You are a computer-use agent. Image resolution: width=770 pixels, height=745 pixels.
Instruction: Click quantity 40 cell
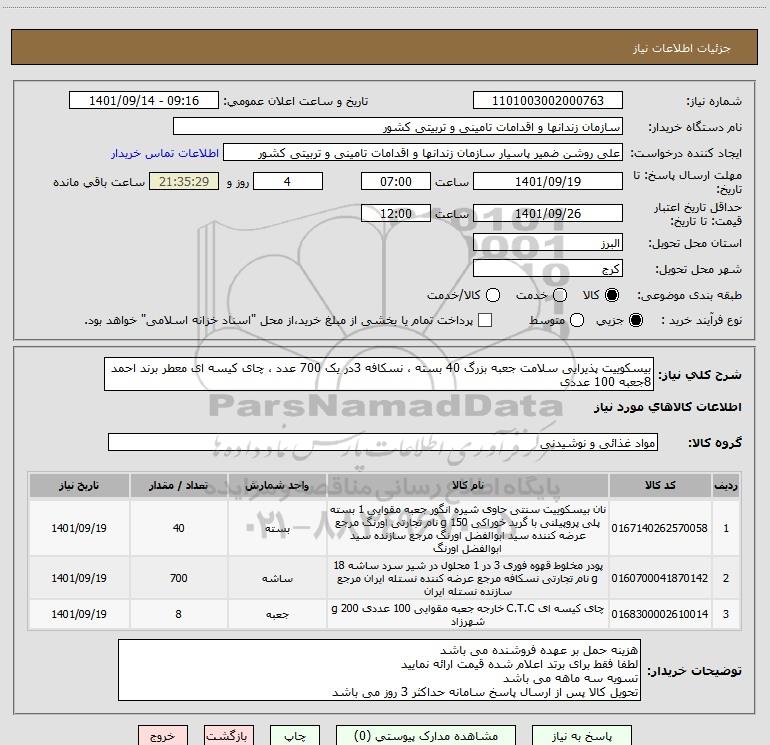pyautogui.click(x=178, y=528)
